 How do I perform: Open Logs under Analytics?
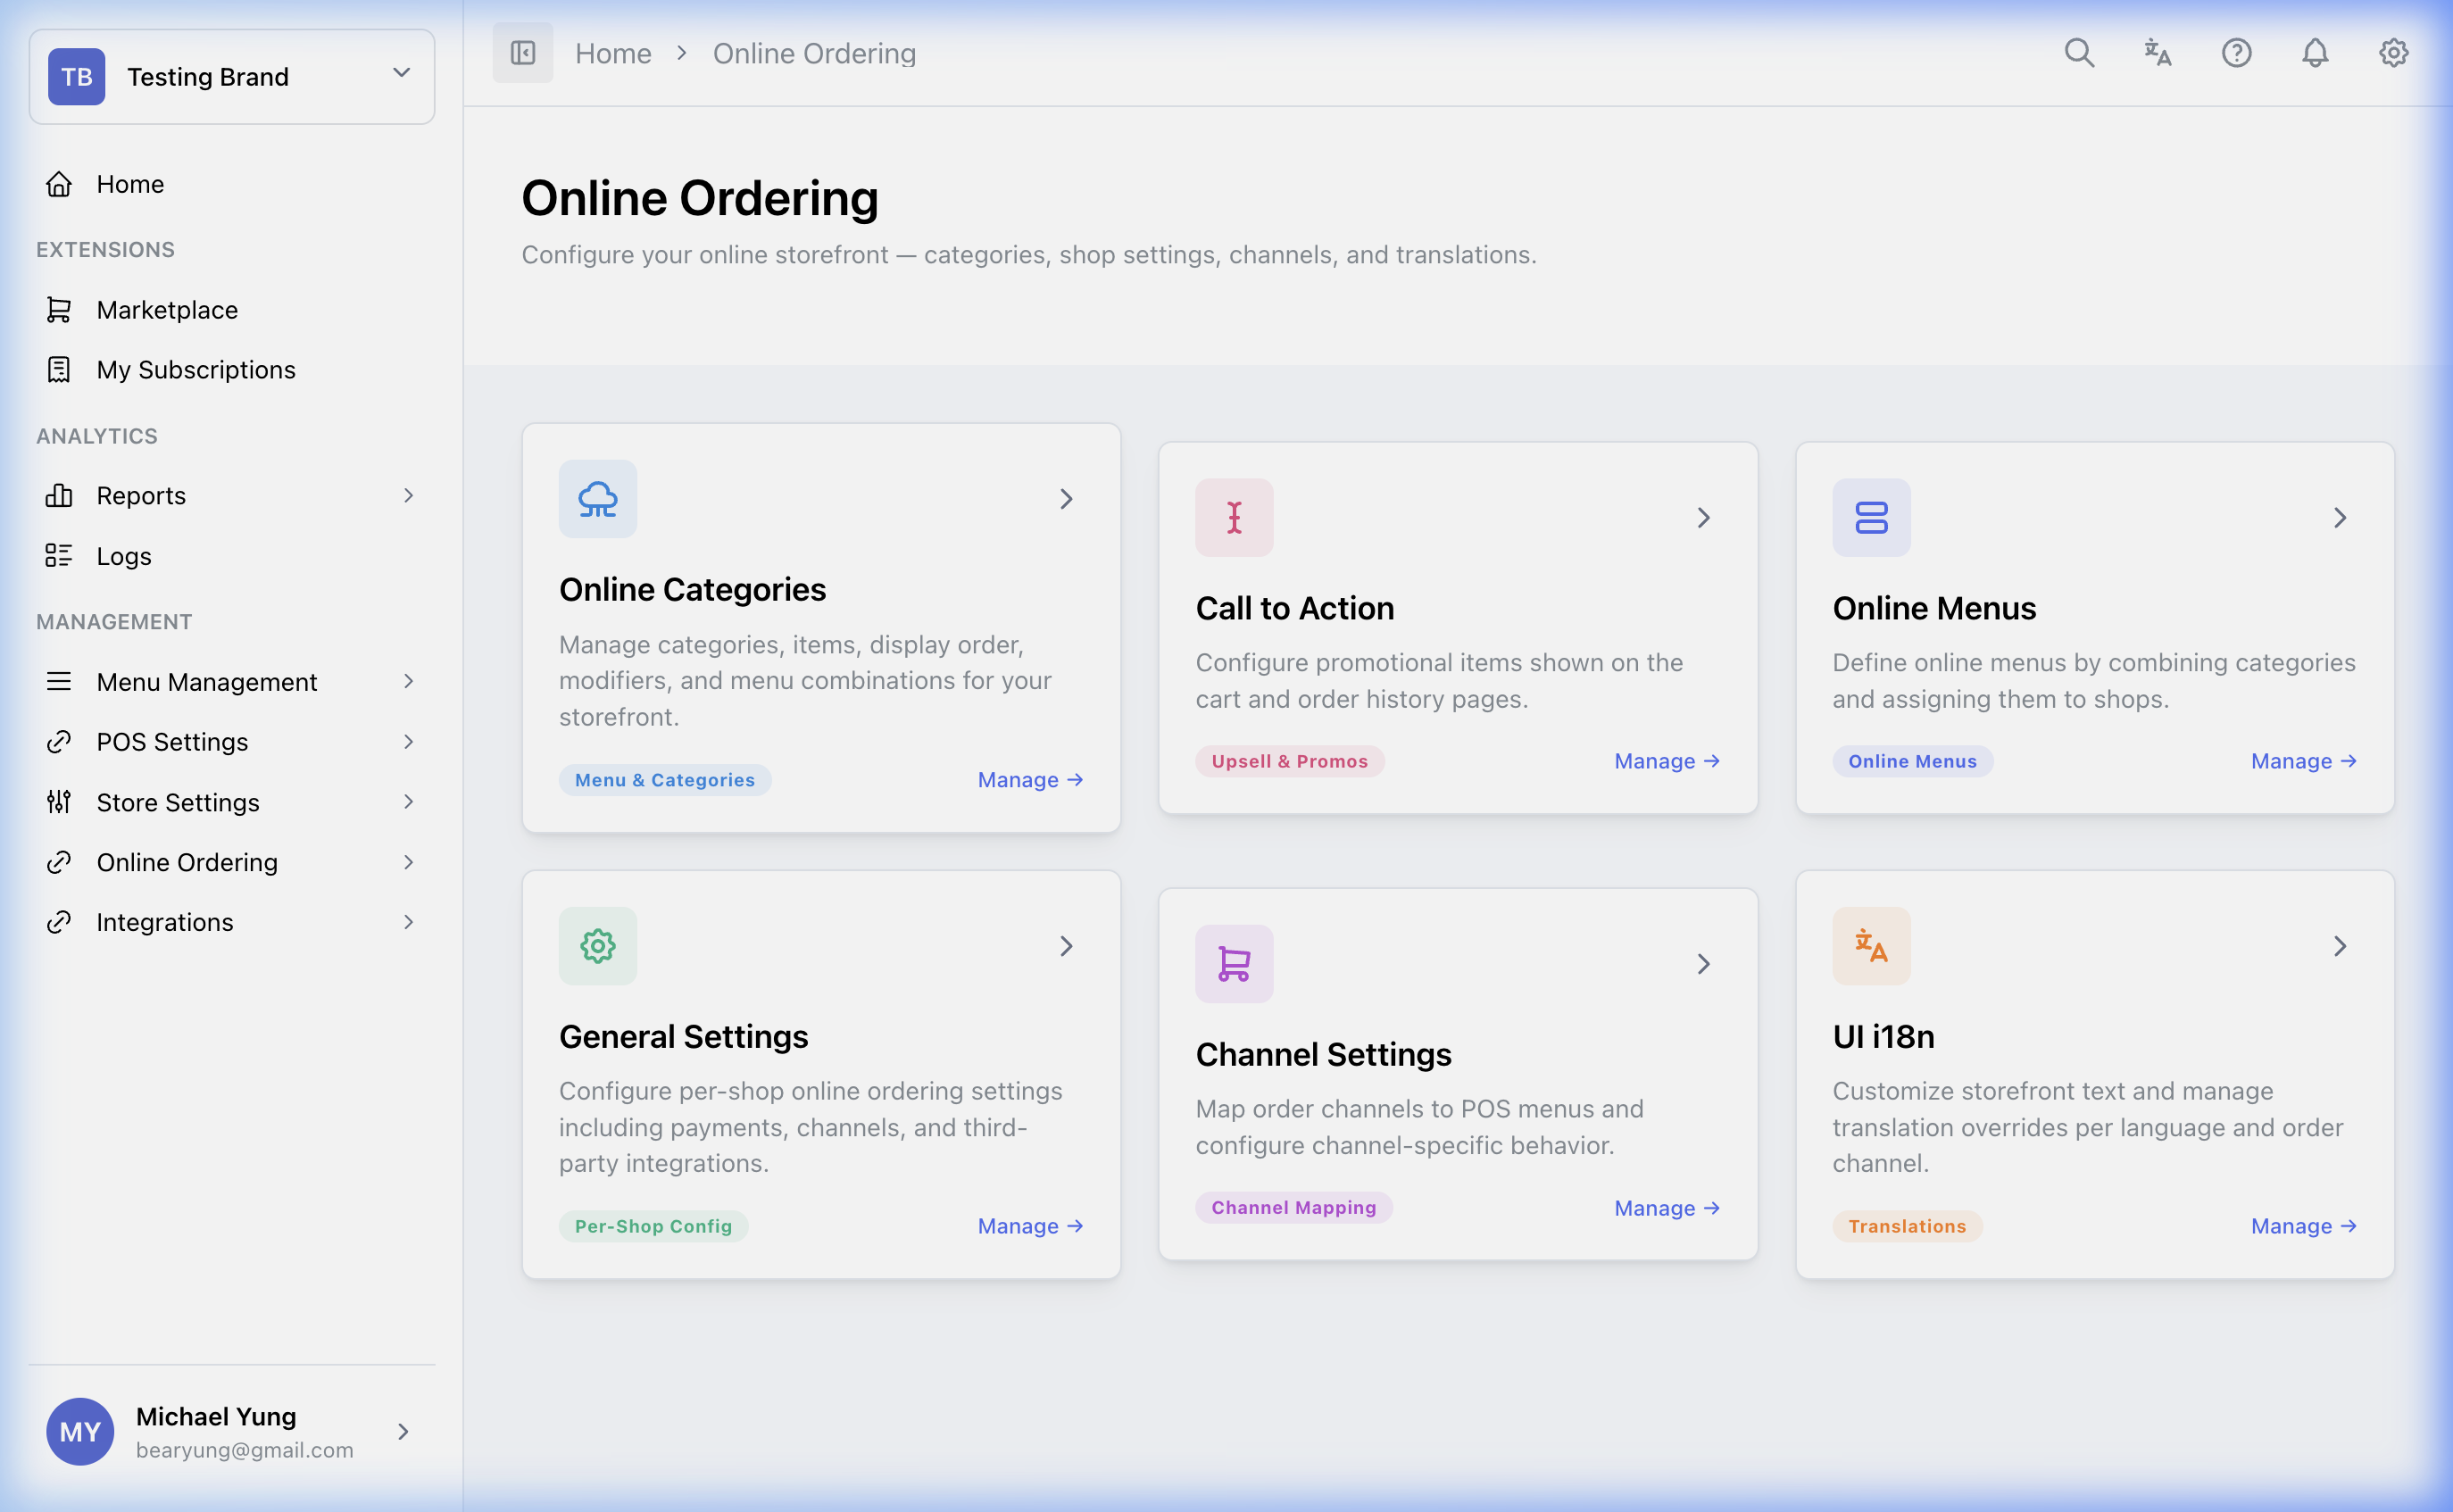pos(123,556)
